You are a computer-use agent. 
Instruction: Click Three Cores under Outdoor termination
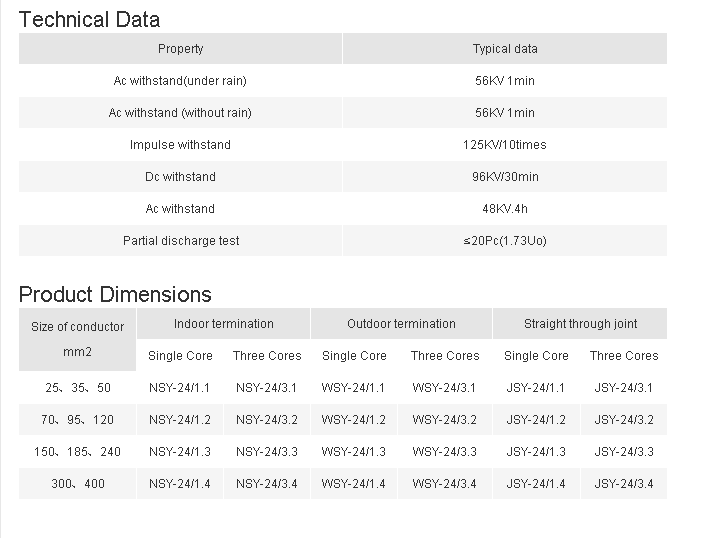pos(444,356)
